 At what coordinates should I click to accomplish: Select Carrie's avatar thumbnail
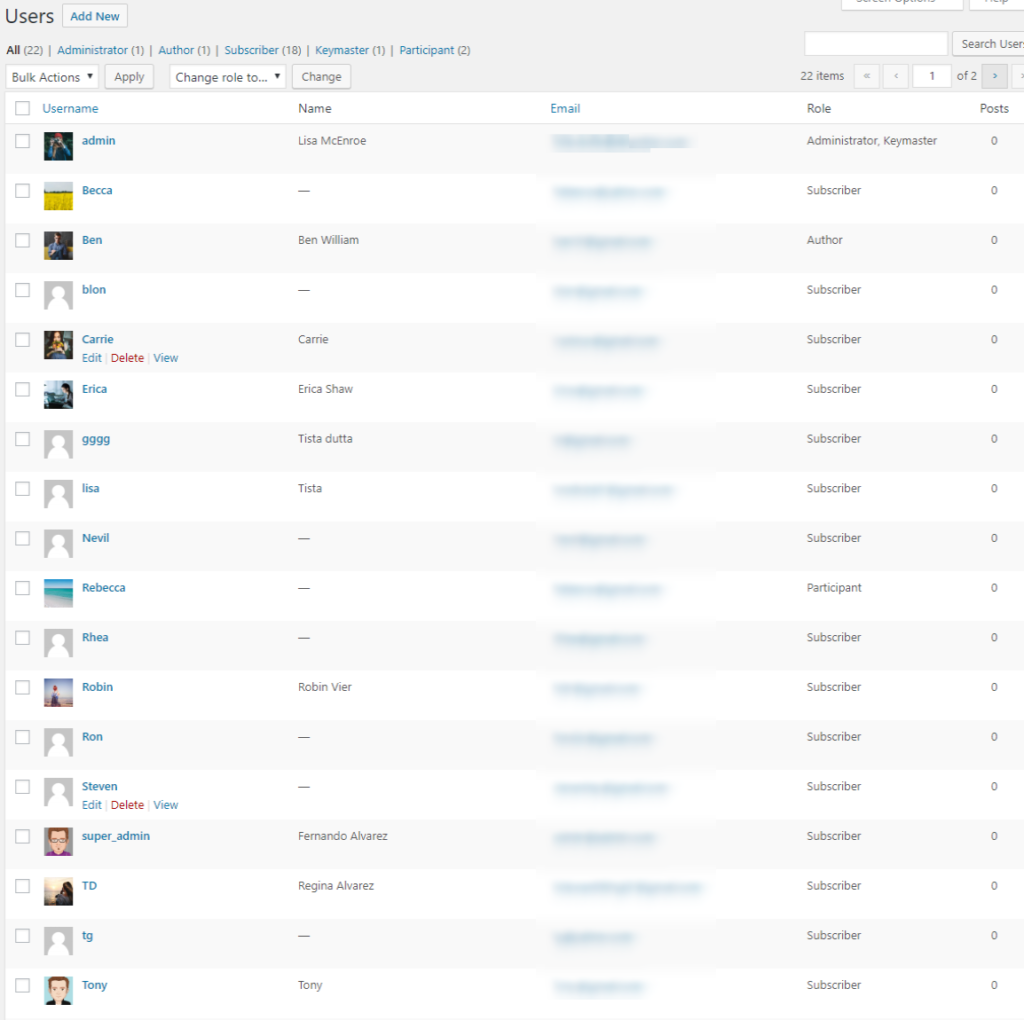(x=57, y=346)
